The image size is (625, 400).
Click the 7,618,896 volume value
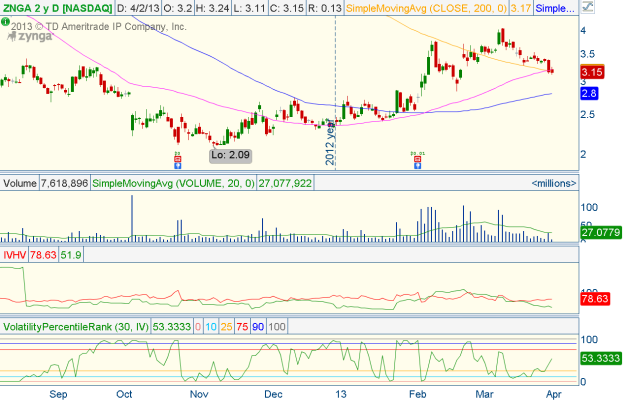pos(64,183)
